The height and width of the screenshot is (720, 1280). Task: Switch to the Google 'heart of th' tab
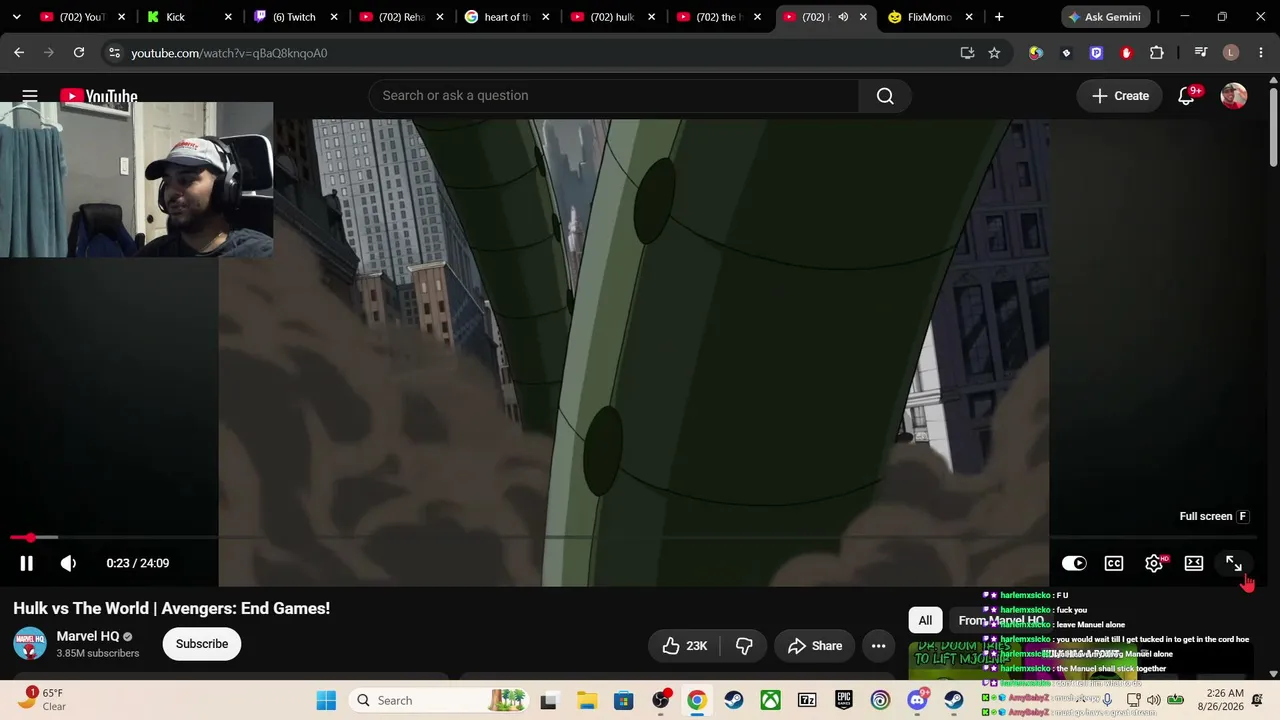tap(507, 17)
